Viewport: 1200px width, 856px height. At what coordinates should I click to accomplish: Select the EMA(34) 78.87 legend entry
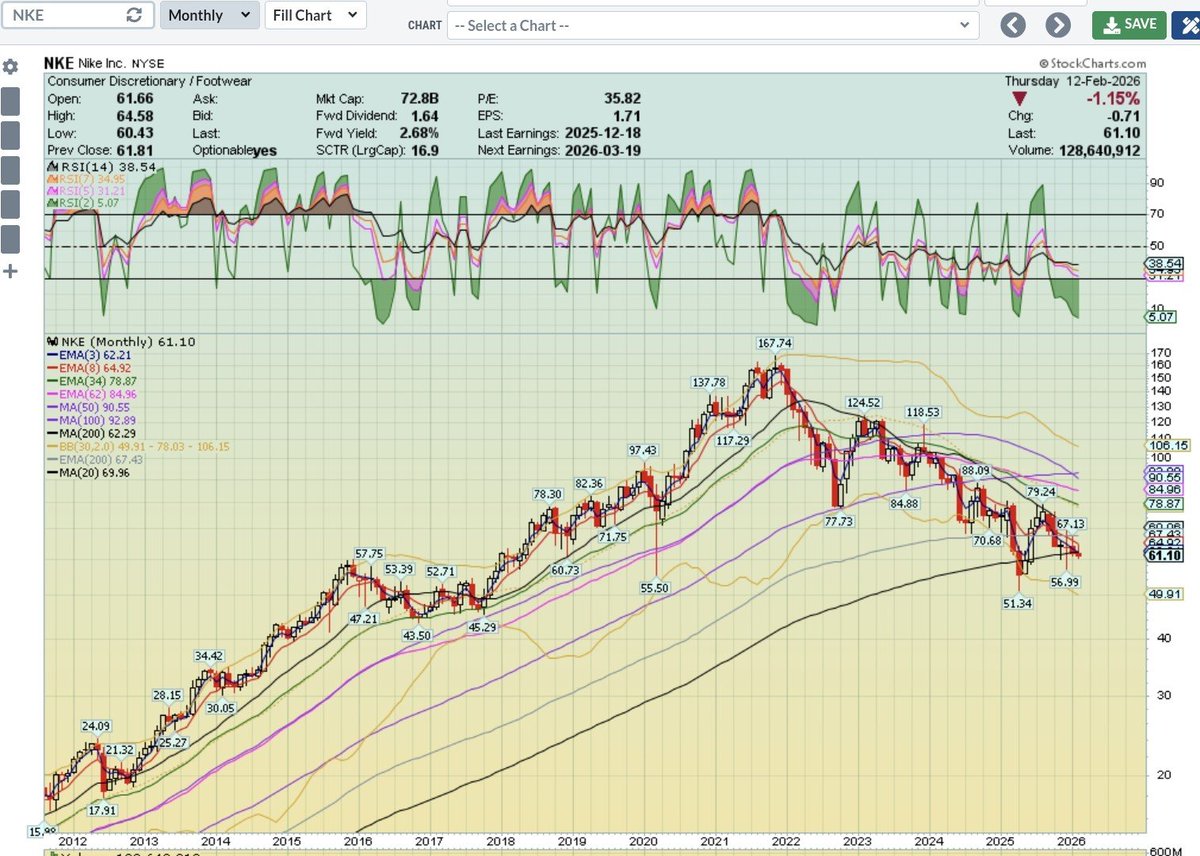click(x=91, y=381)
